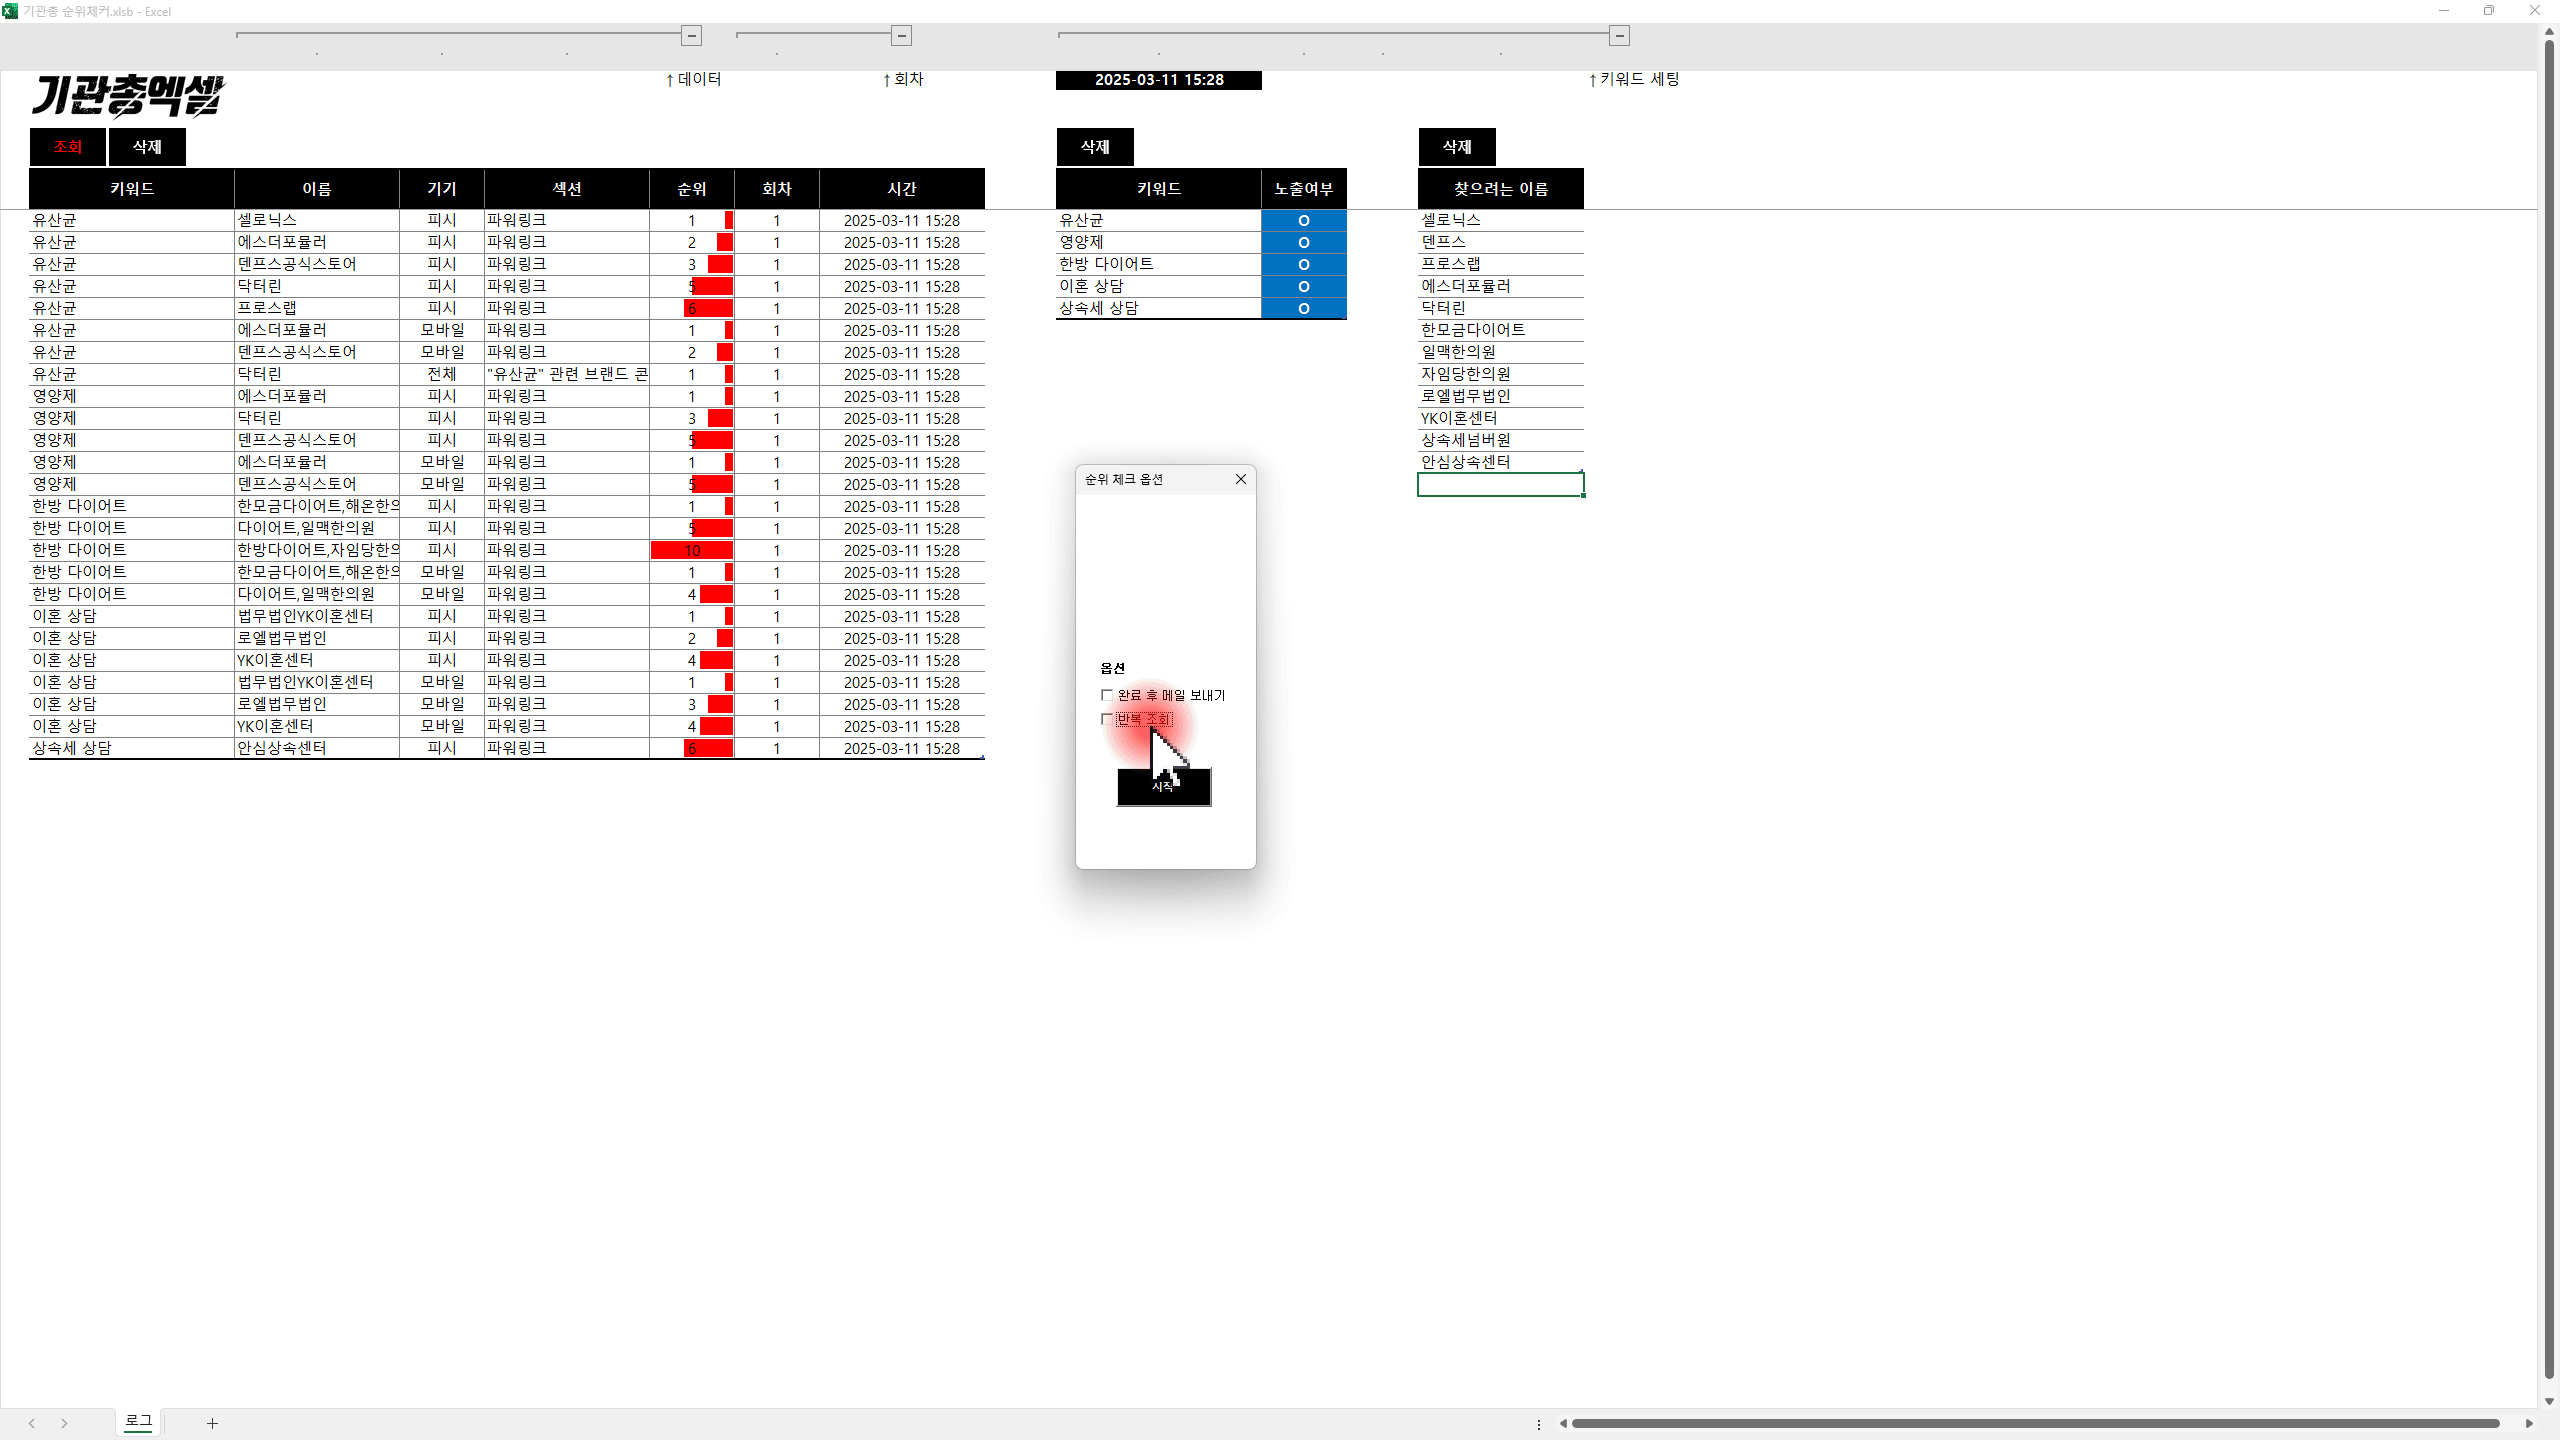Image resolution: width=2560 pixels, height=1440 pixels.
Task: Click 시간 column header
Action: pos(902,189)
